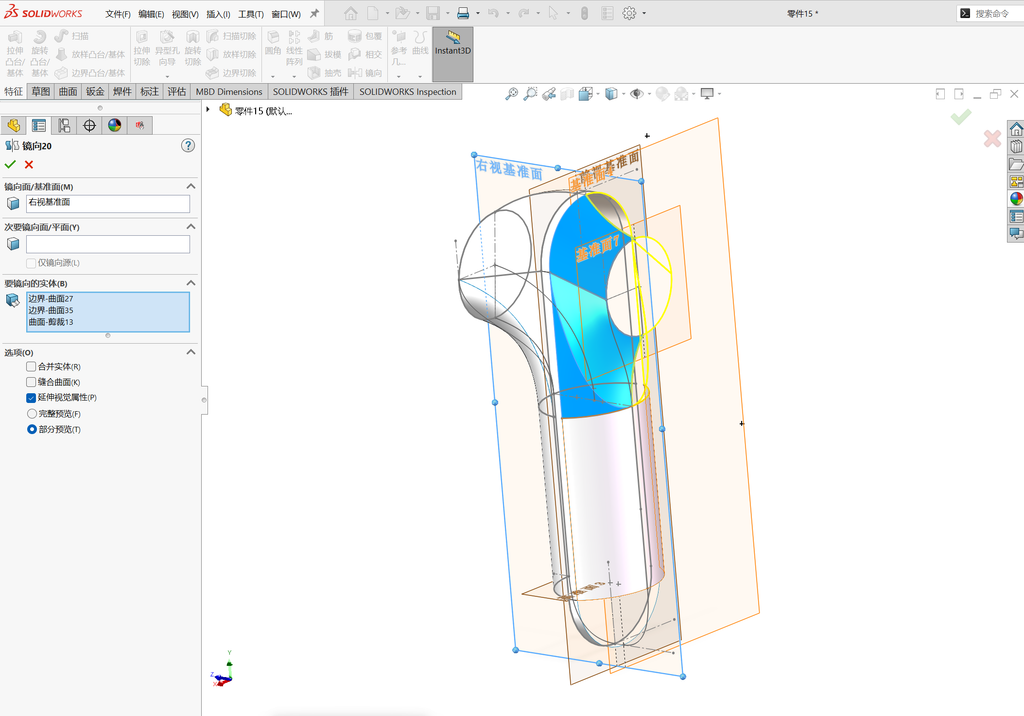Select the 完整预览(F) radio button
Screen dimensions: 1024x716
31,414
